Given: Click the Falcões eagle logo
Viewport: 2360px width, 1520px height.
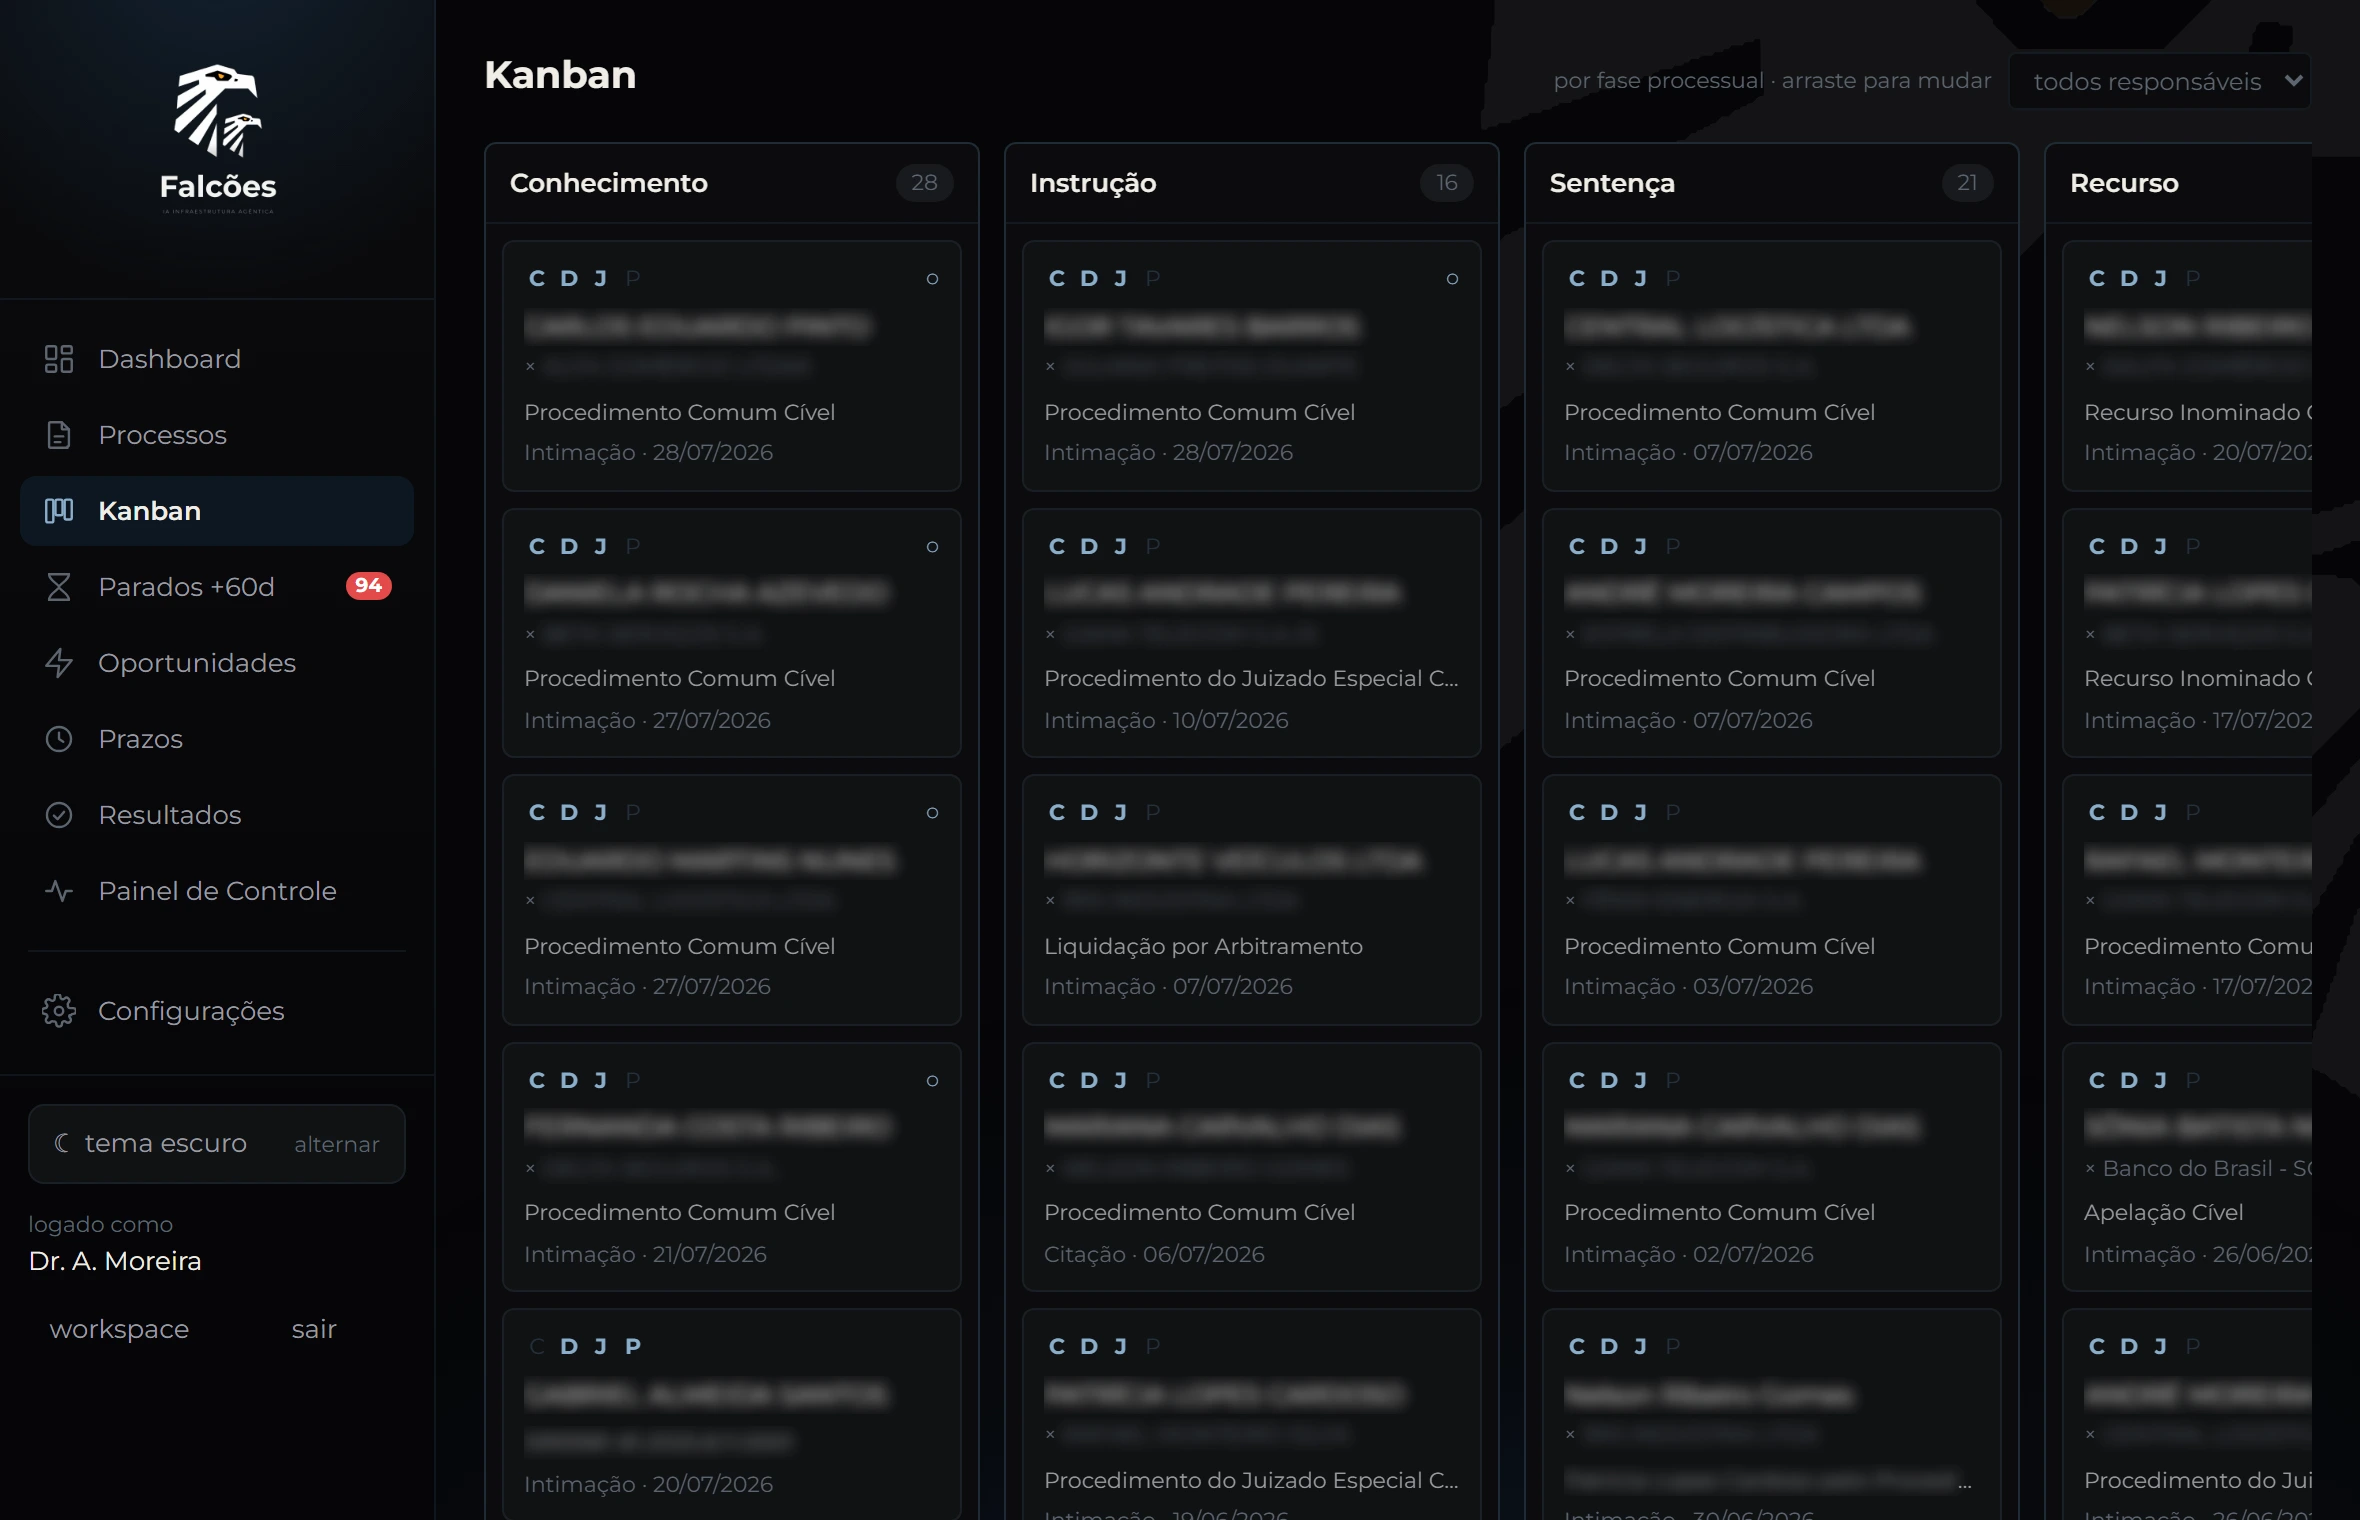Looking at the screenshot, I should pos(218,110).
